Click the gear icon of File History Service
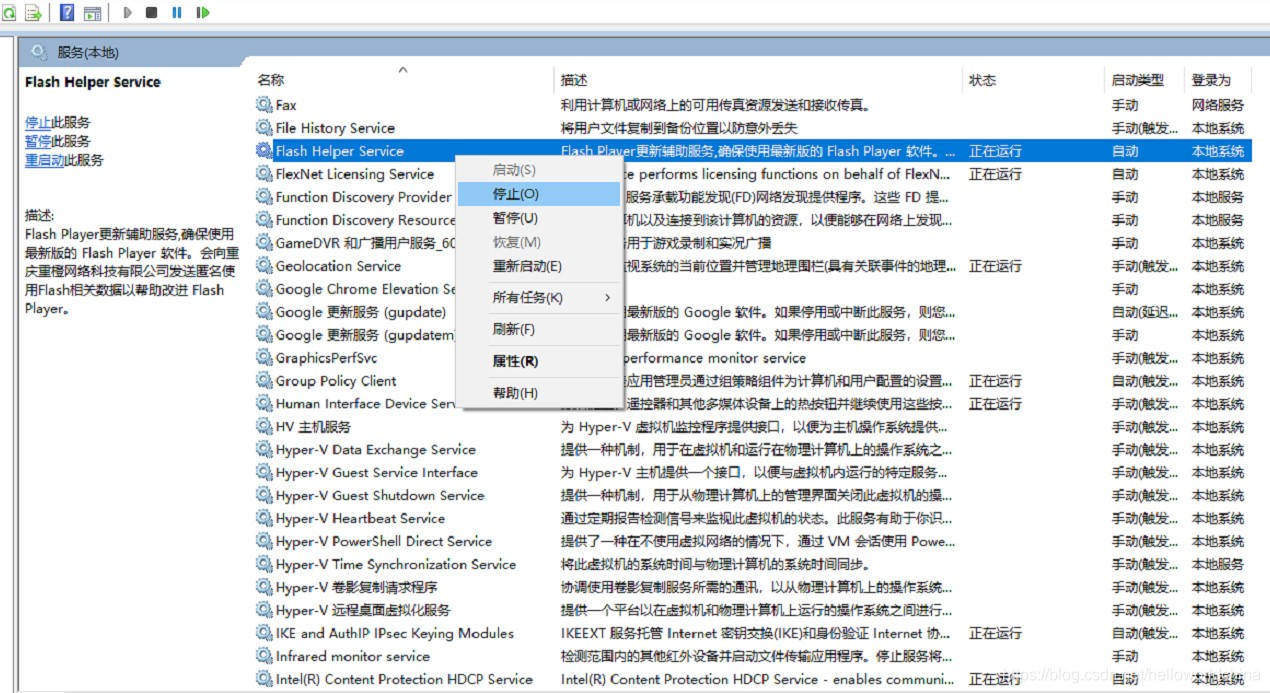Screen dimensions: 1270x693 pos(264,128)
